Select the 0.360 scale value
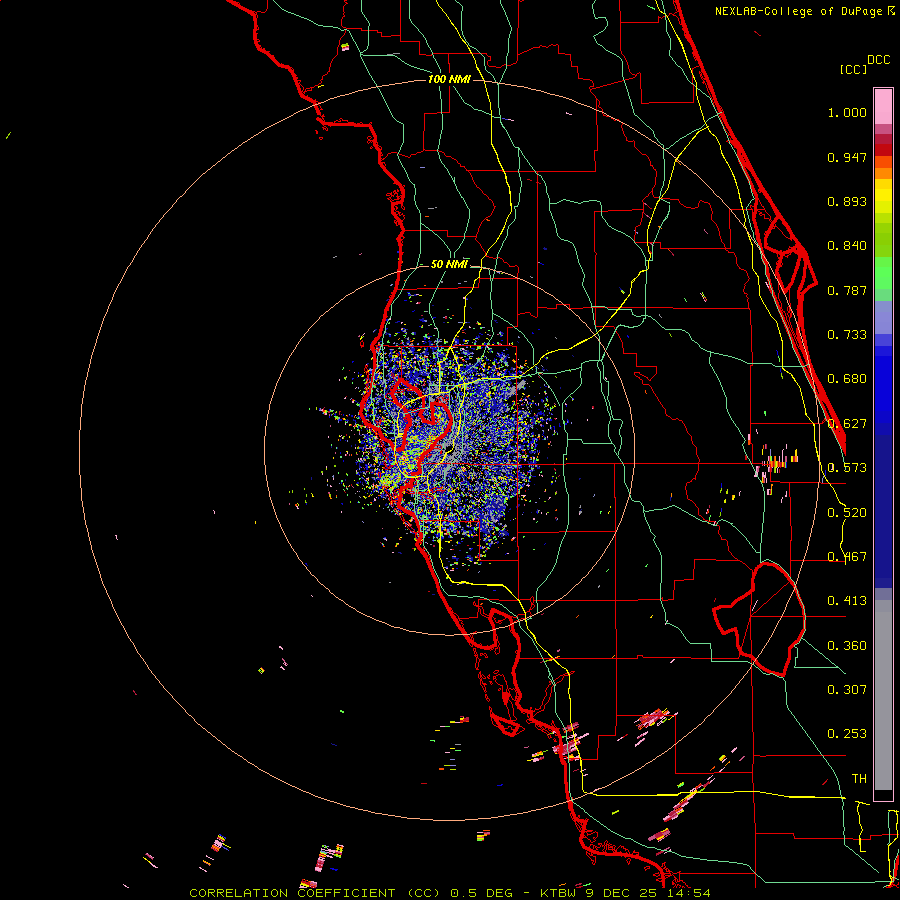The image size is (900, 900). 847,646
